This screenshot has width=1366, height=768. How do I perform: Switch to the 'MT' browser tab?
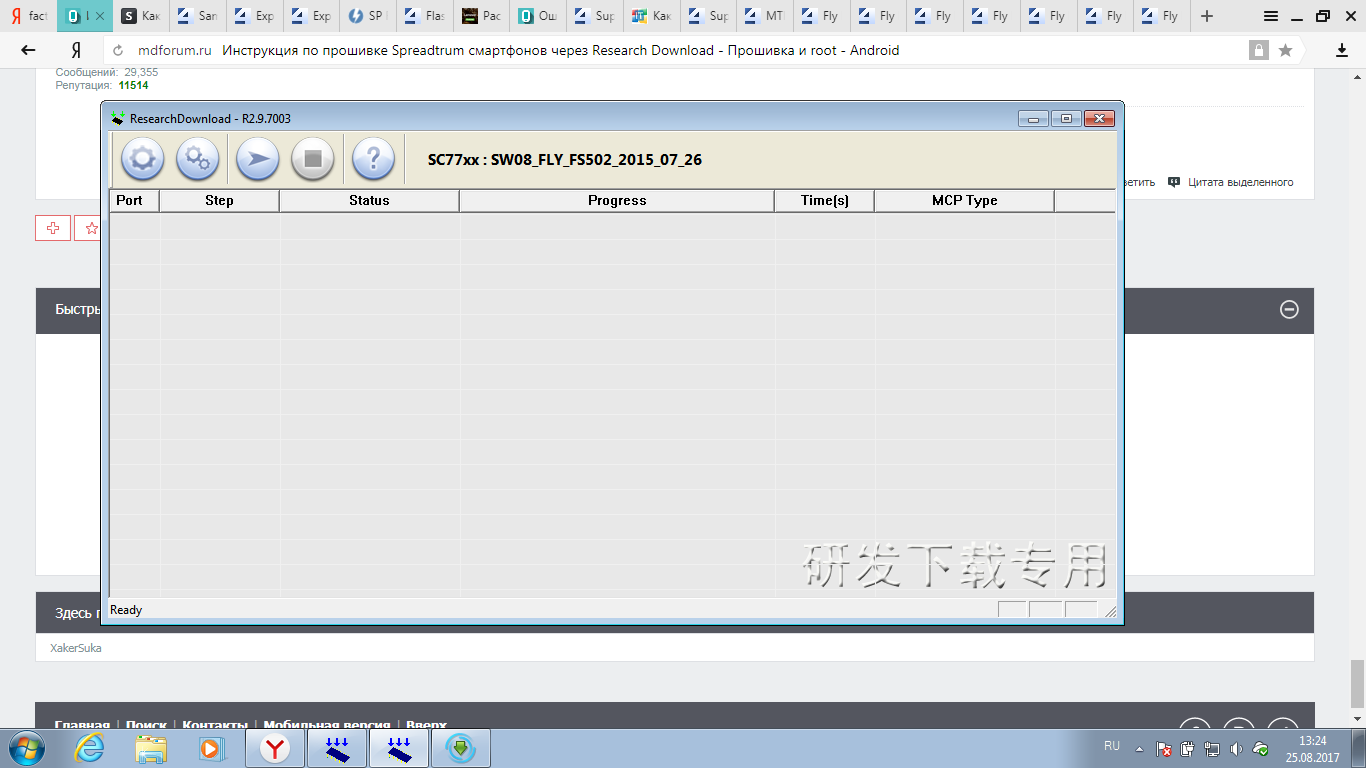tap(766, 16)
